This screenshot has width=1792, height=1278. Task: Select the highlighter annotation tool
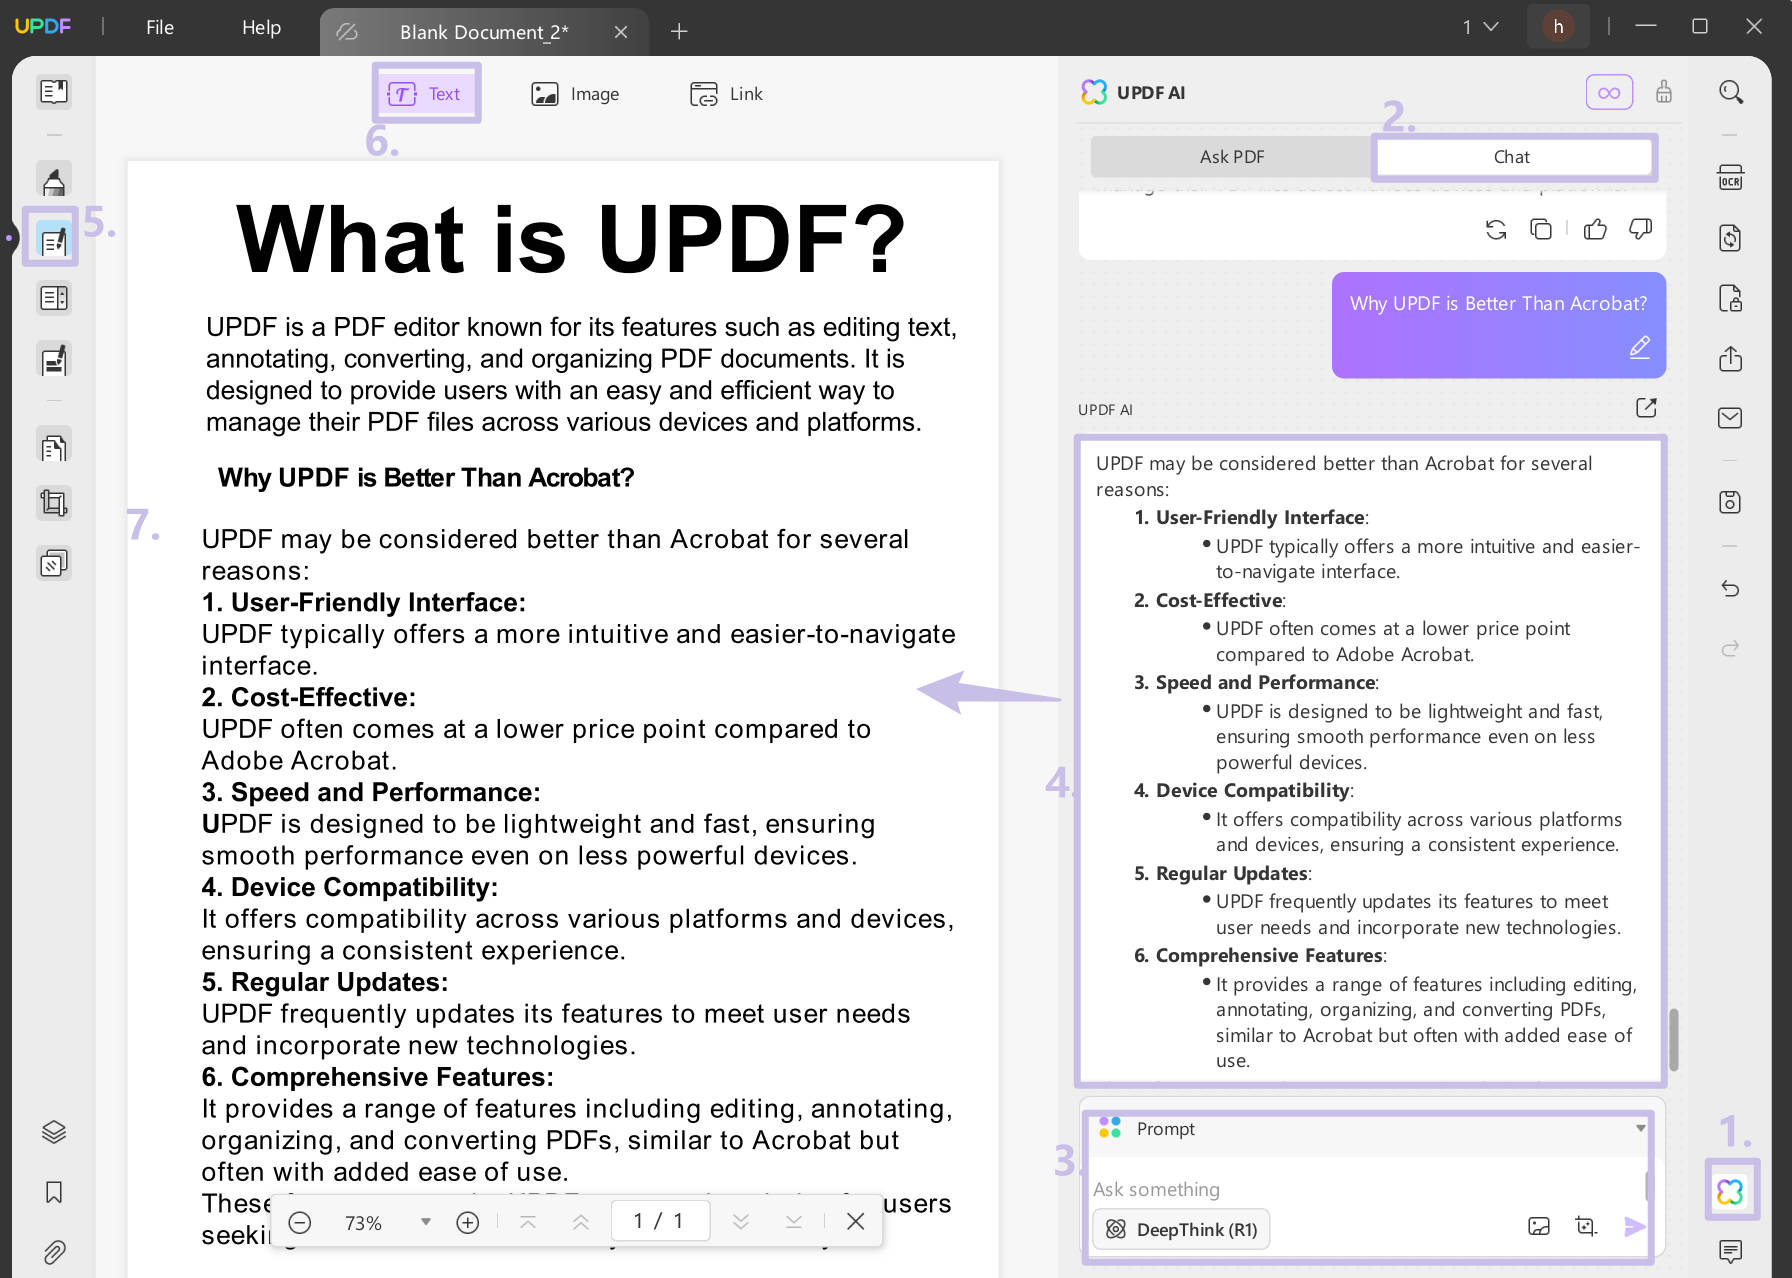53,178
